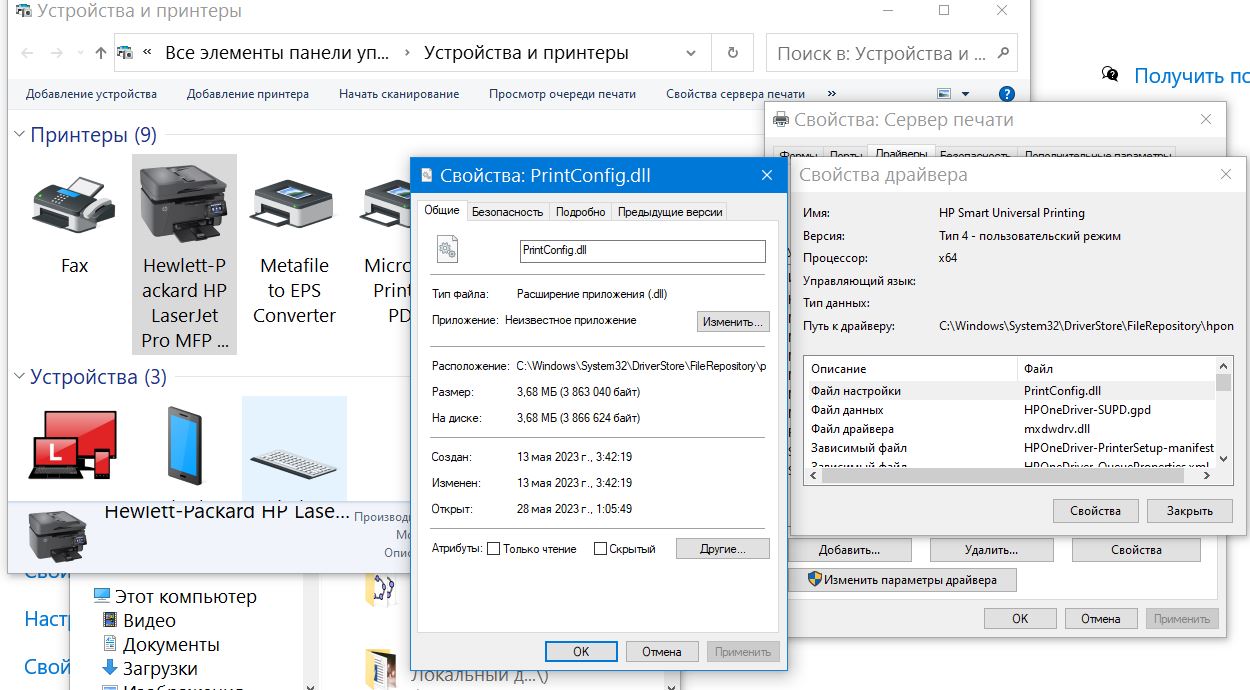
Task: Enable the Скрытый attribute checkbox
Action: pyautogui.click(x=600, y=549)
